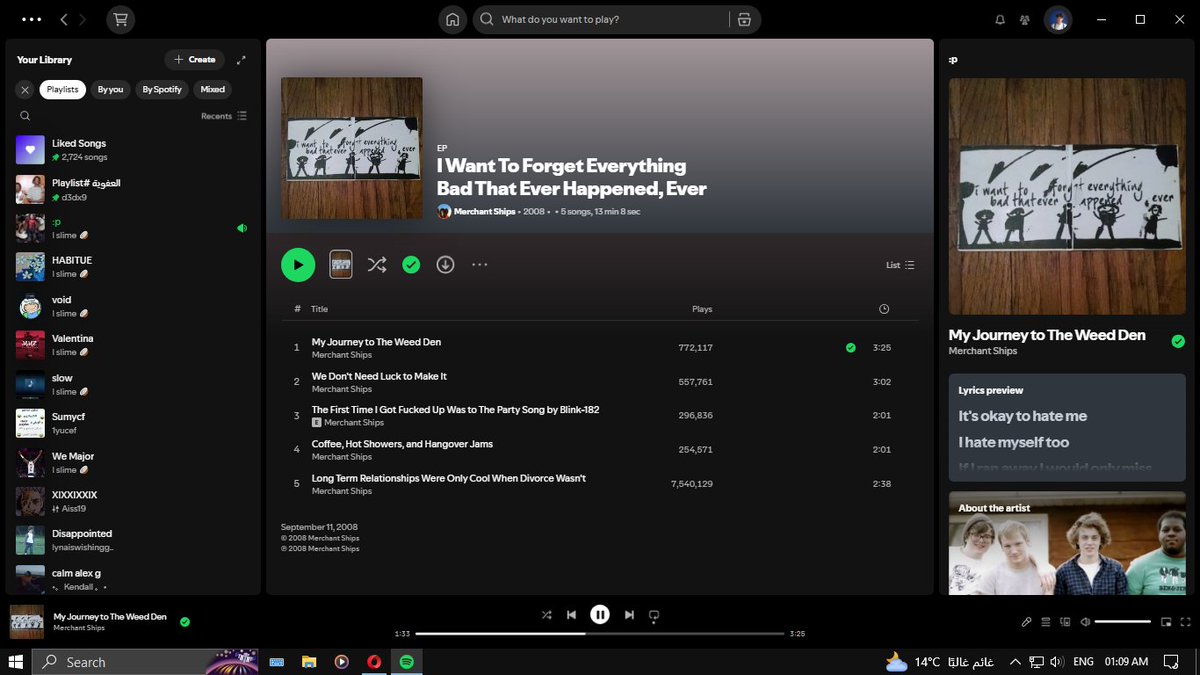
Task: Toggle the EP saved-to-library green checkmark
Action: [411, 265]
